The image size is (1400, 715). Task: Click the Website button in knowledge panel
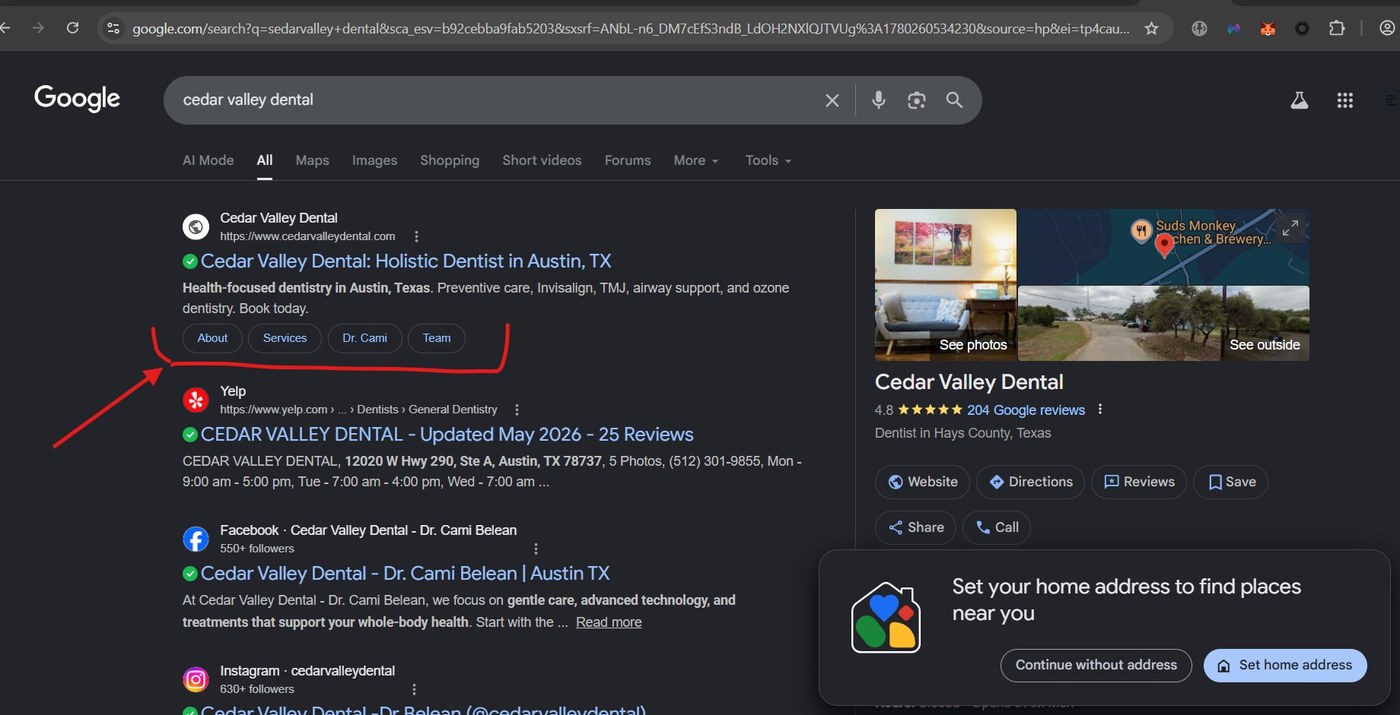pyautogui.click(x=922, y=482)
